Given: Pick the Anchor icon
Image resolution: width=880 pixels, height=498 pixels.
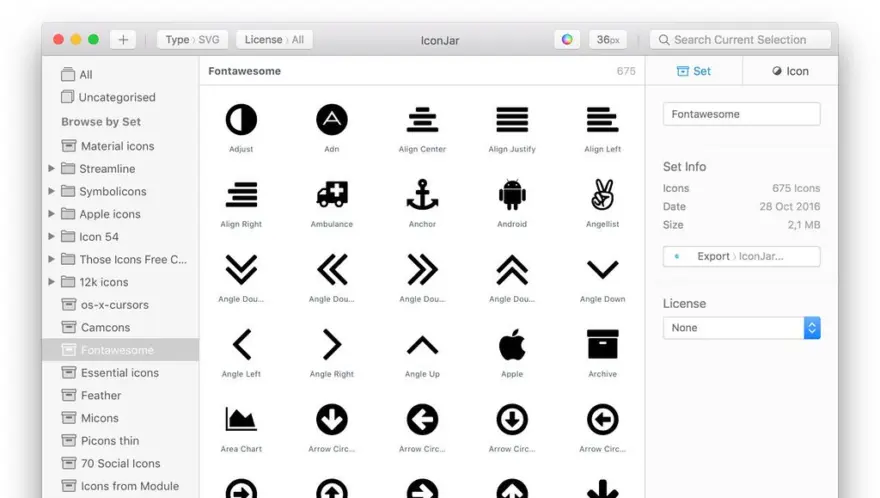Looking at the screenshot, I should pos(422,195).
